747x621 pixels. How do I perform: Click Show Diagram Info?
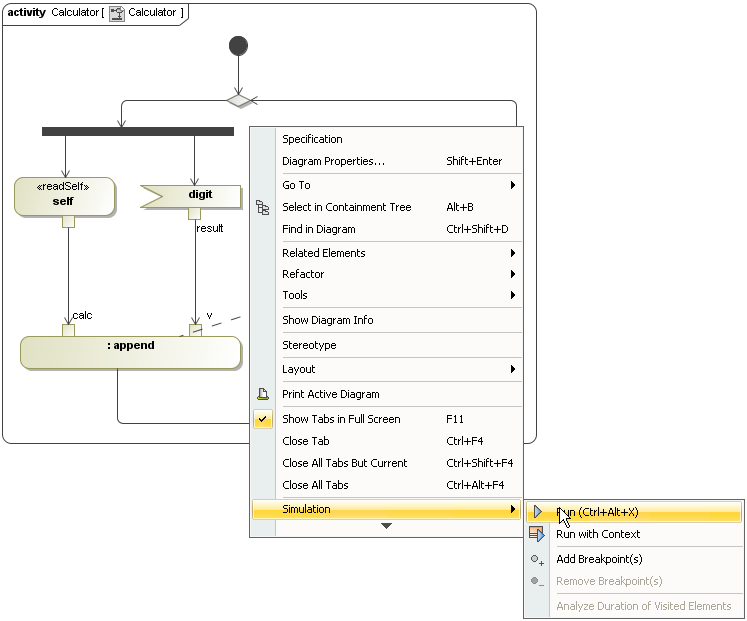click(x=327, y=320)
